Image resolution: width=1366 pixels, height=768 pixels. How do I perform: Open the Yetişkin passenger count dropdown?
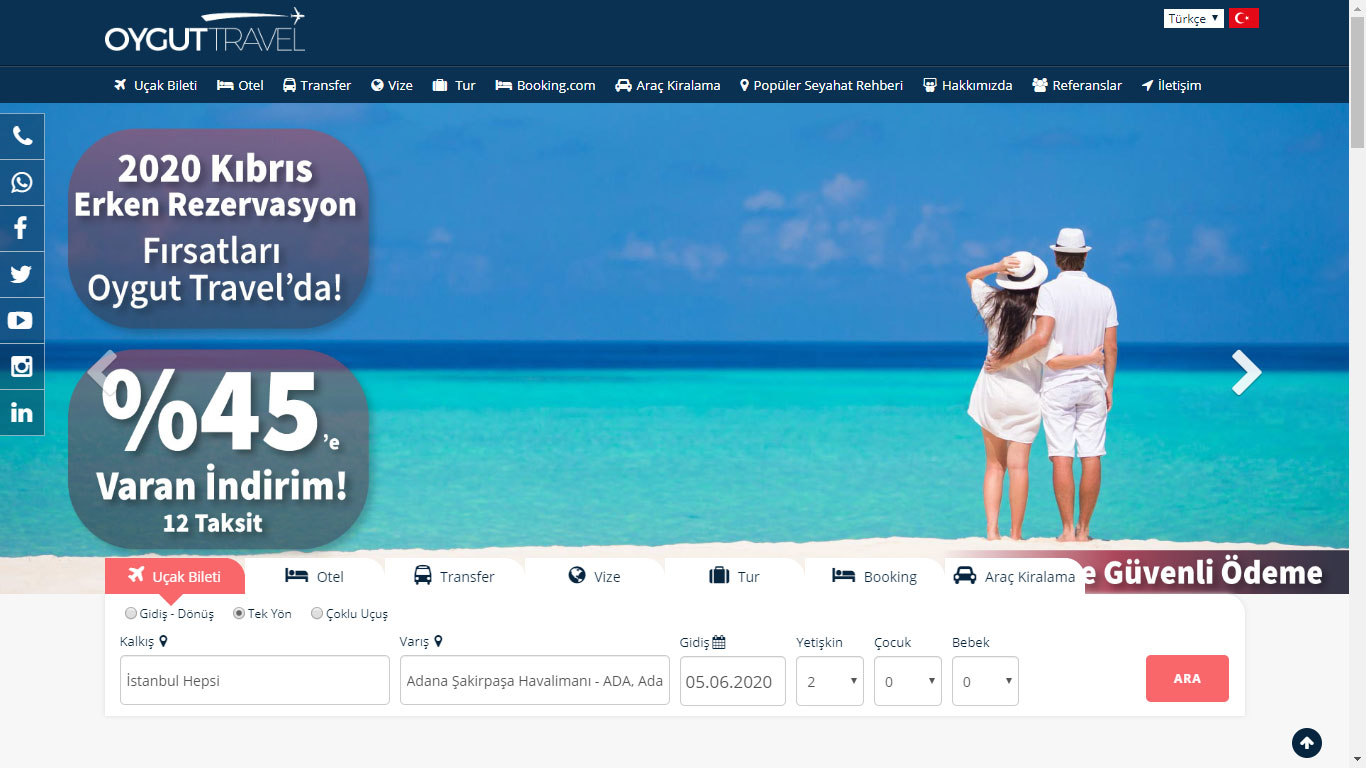[830, 681]
